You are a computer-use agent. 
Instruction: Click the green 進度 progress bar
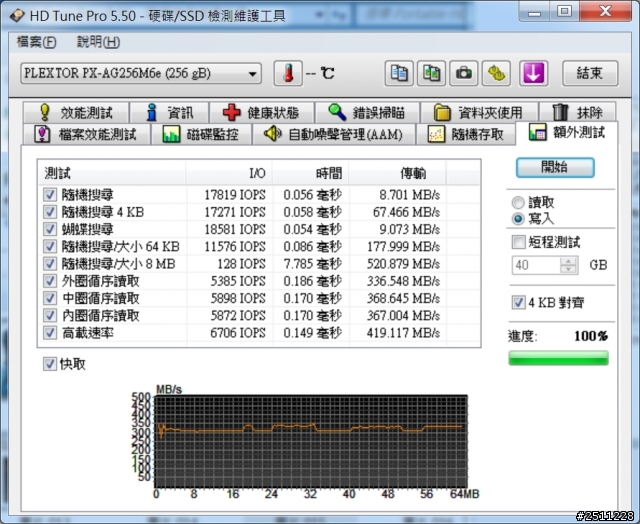(558, 358)
